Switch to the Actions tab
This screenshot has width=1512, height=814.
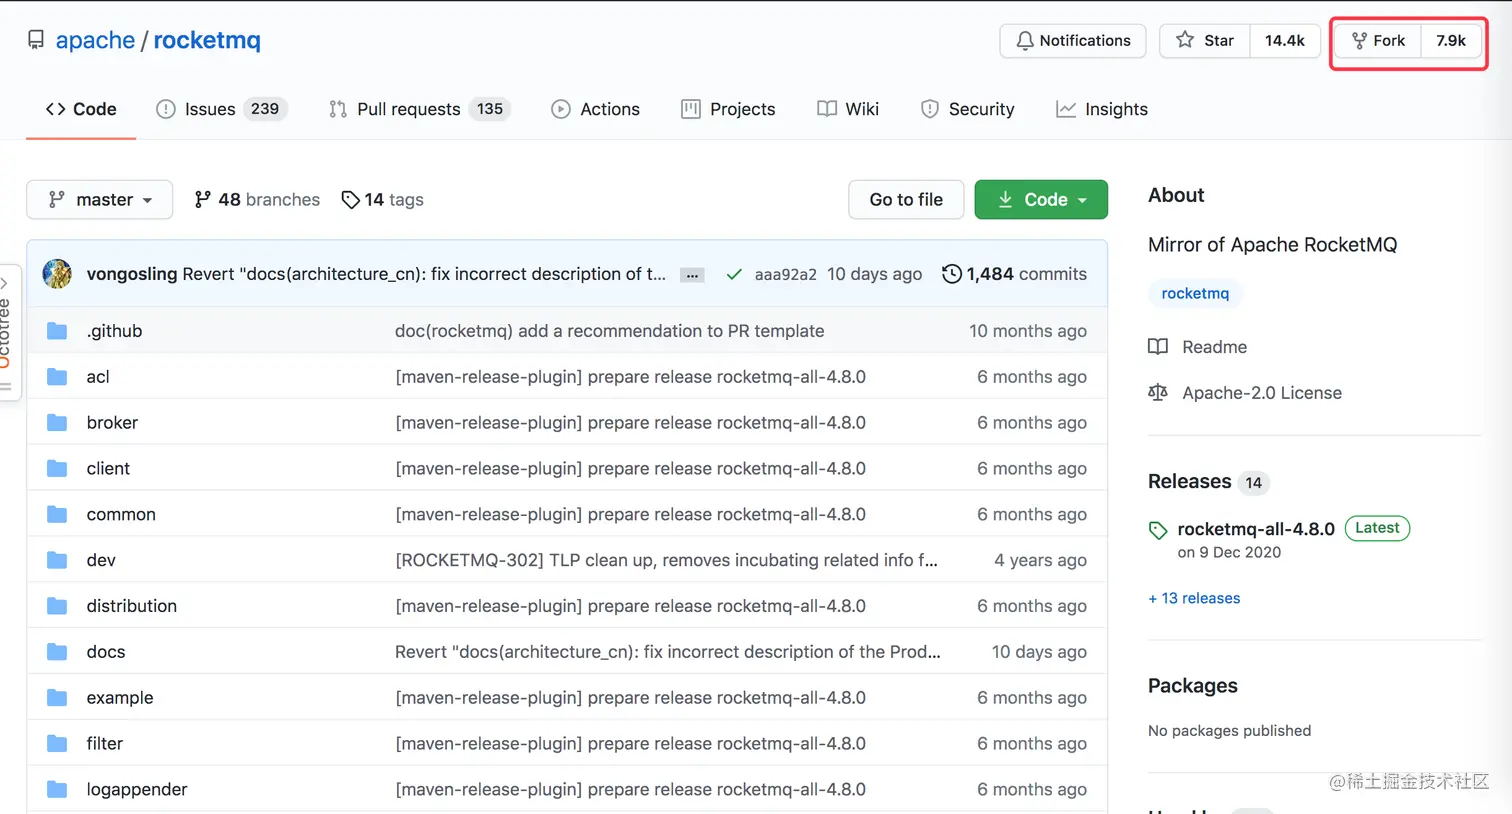(595, 109)
